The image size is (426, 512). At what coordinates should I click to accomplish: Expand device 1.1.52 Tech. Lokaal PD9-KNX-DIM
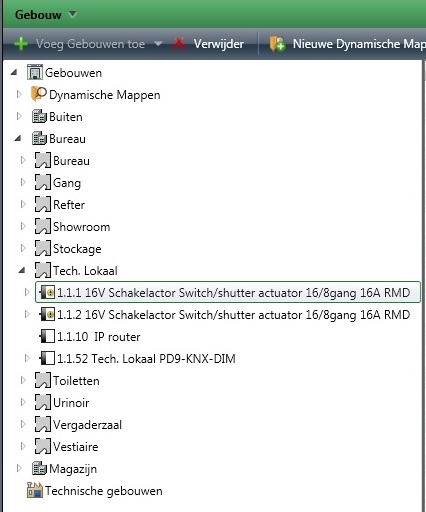pos(27,358)
